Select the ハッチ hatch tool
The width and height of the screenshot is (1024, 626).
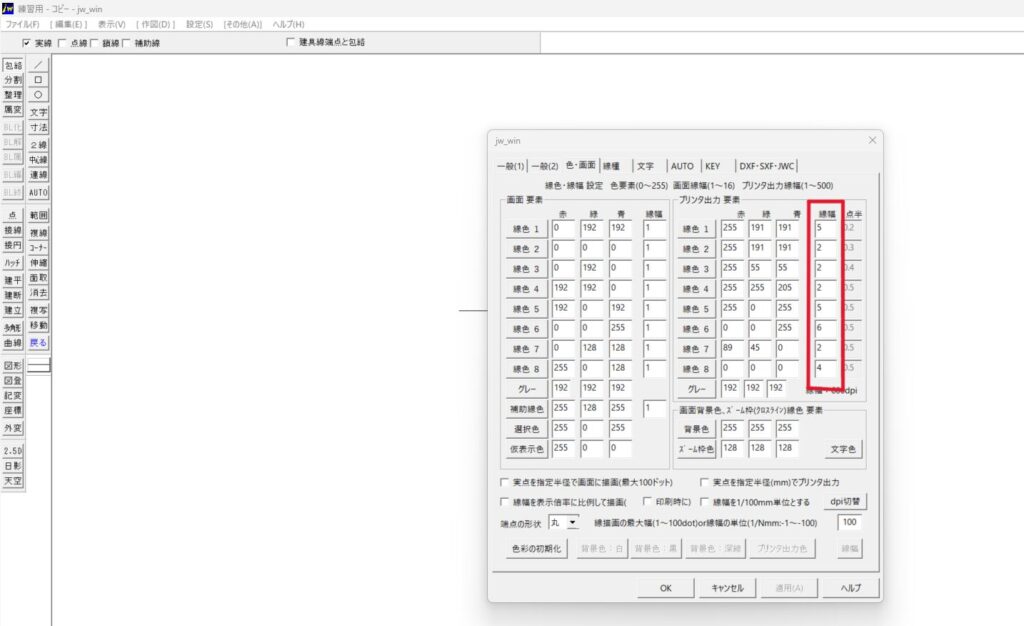pyautogui.click(x=13, y=262)
